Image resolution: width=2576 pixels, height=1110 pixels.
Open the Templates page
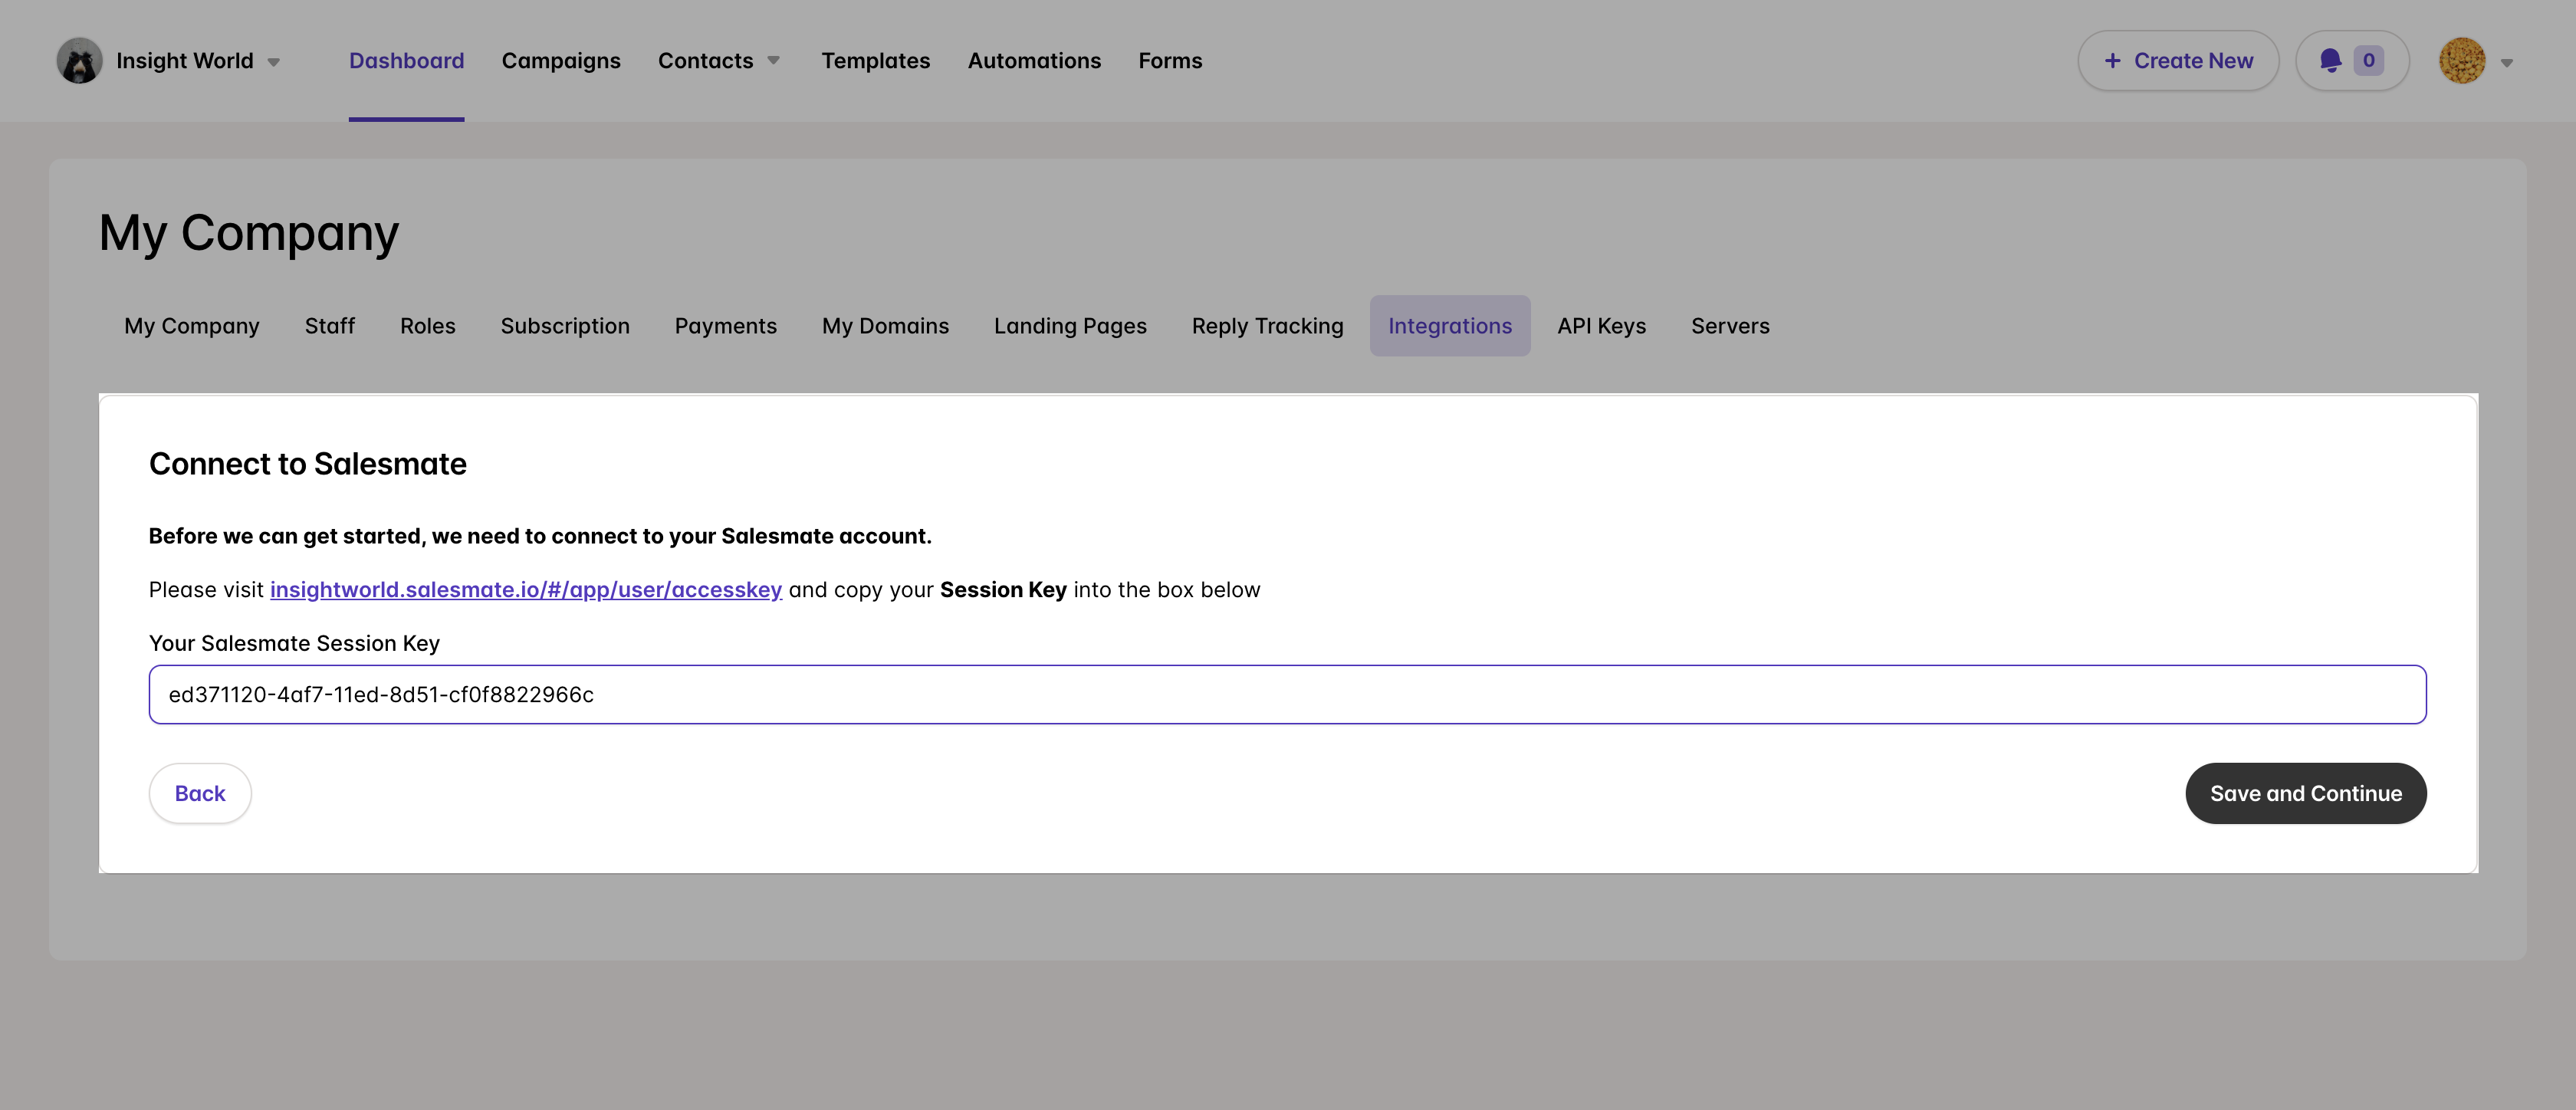click(x=876, y=61)
